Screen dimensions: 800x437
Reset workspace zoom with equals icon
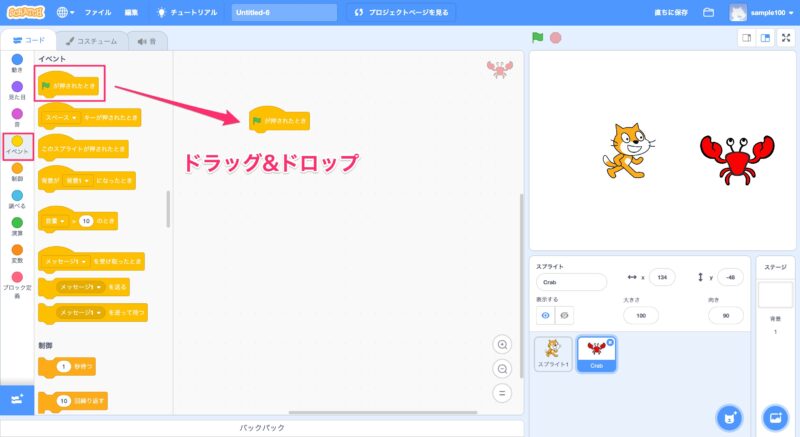click(502, 392)
